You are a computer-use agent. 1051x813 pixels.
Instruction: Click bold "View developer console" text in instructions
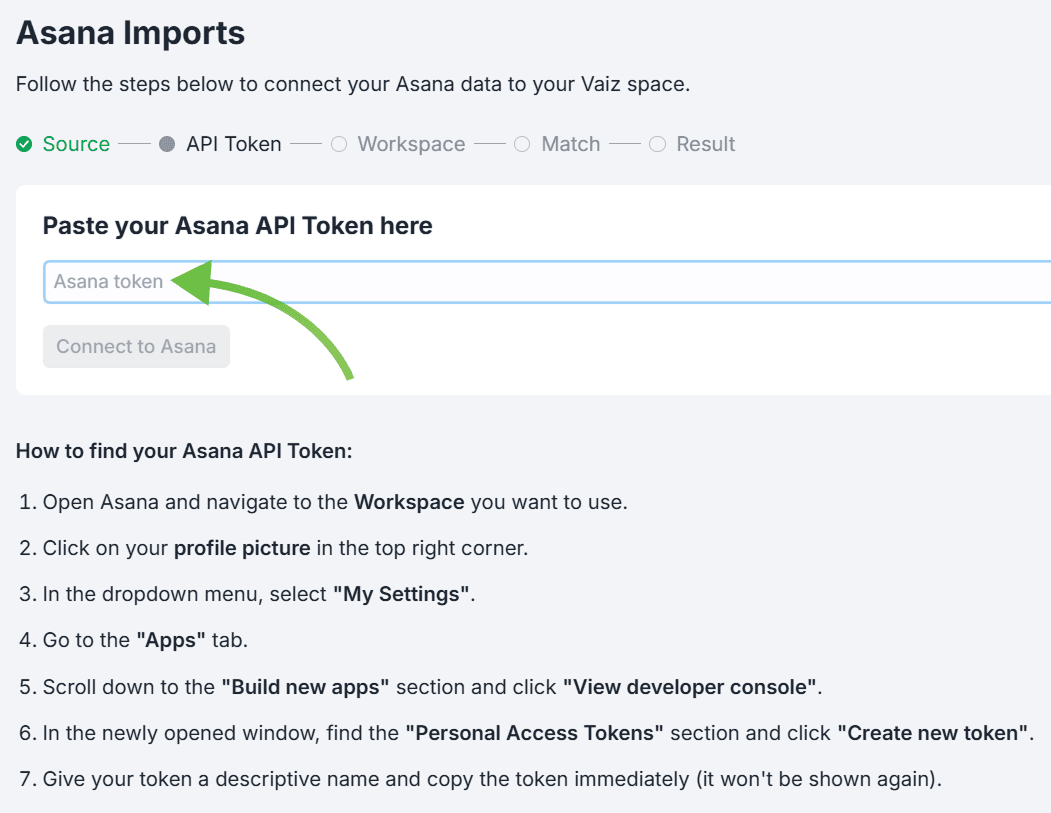click(691, 687)
